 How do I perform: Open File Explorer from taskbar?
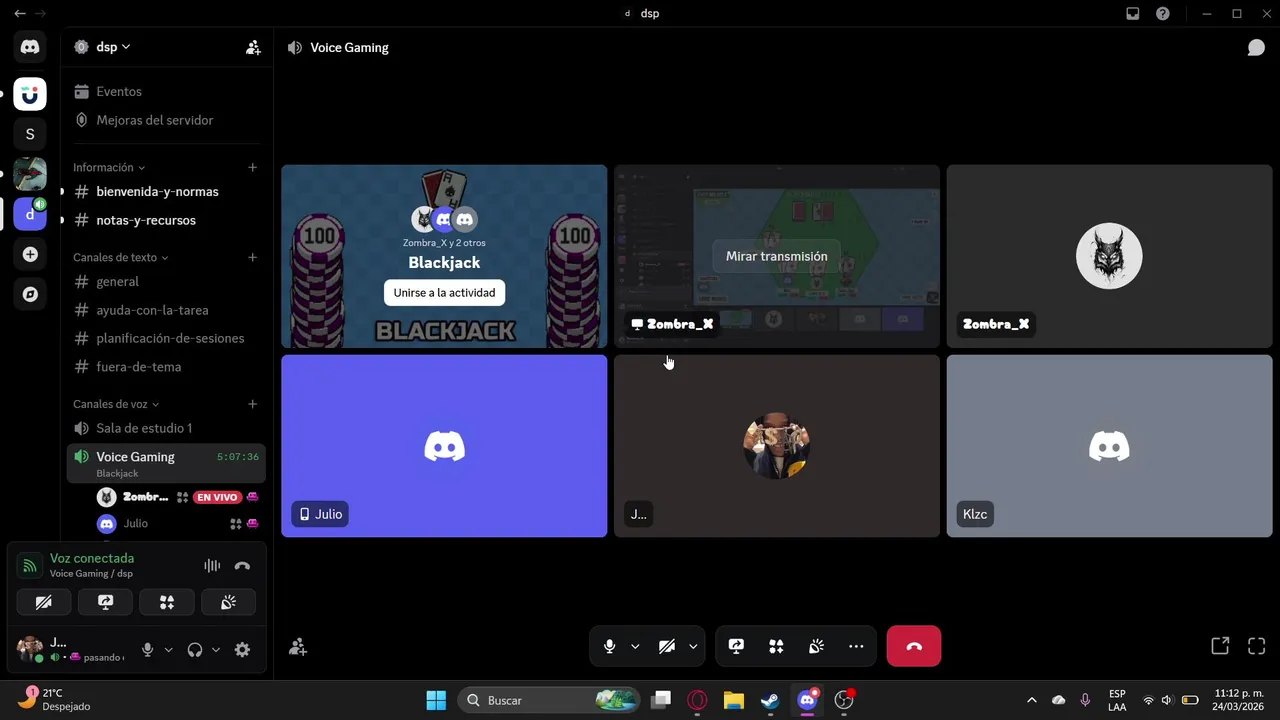coord(733,700)
